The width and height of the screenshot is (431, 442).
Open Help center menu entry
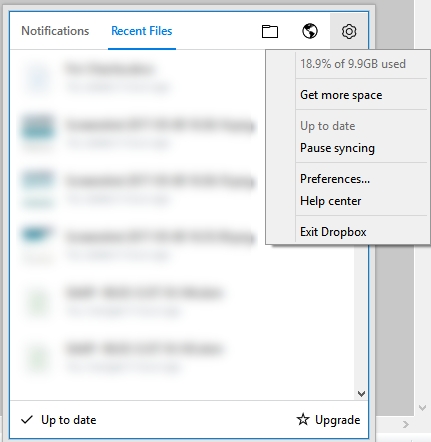click(330, 201)
